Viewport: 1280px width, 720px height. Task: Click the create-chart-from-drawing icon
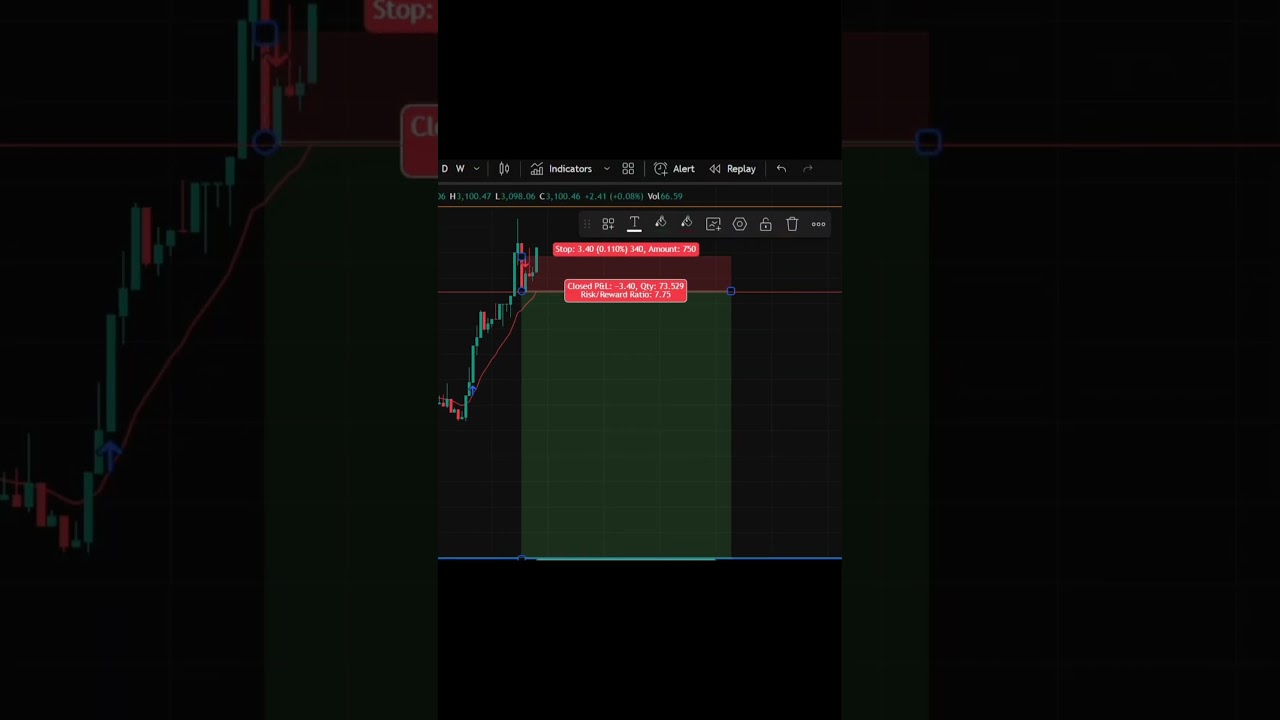(713, 224)
